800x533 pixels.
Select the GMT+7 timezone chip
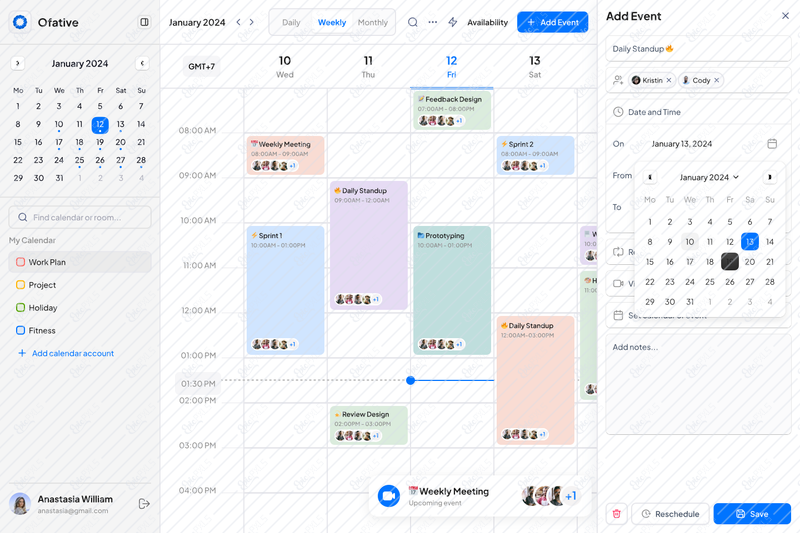pos(202,66)
